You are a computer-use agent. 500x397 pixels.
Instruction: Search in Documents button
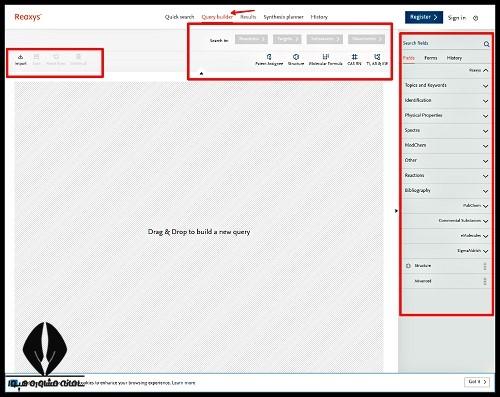tap(366, 39)
